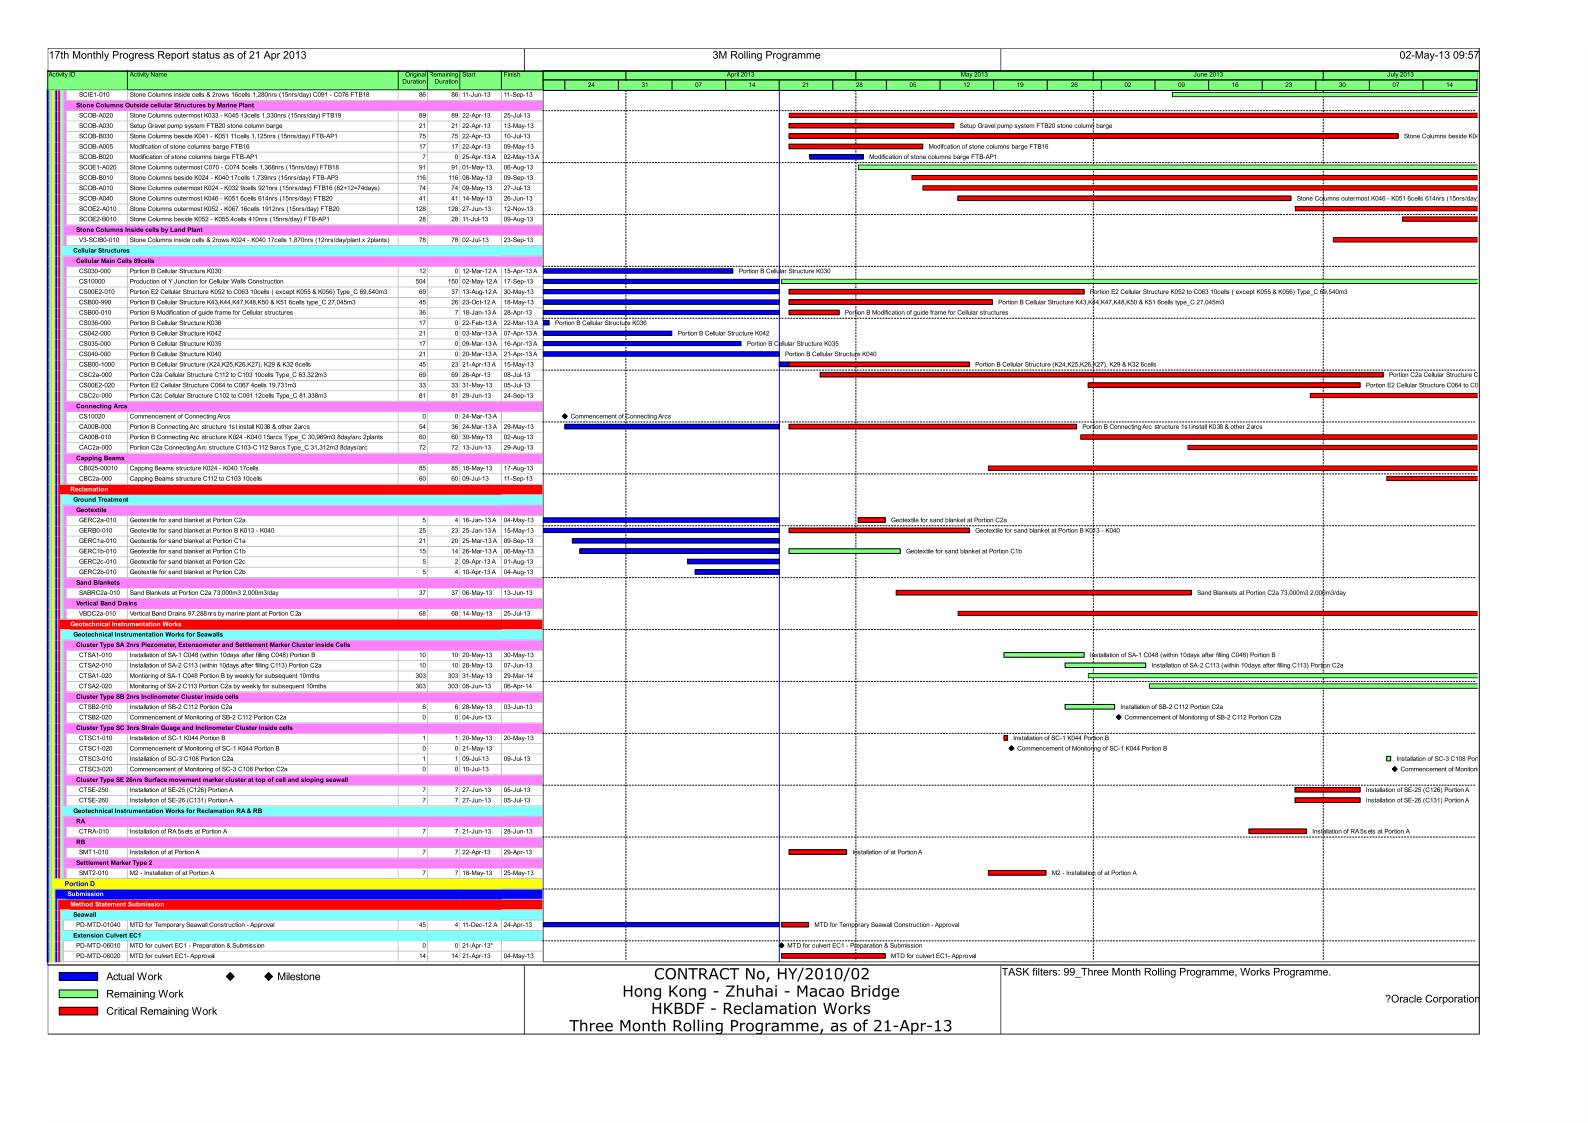Select the PD-MTD-06020 activity ID cell
This screenshot has width=1588, height=1123.
coord(98,956)
